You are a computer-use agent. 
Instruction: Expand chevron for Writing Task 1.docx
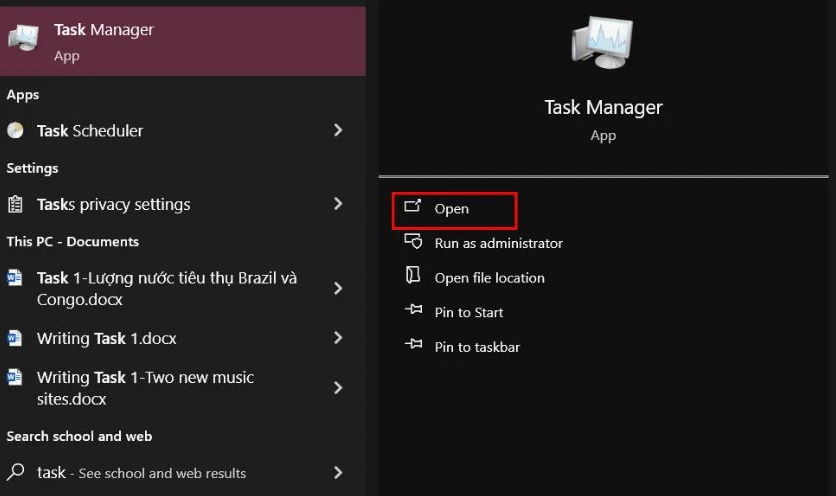tap(337, 338)
